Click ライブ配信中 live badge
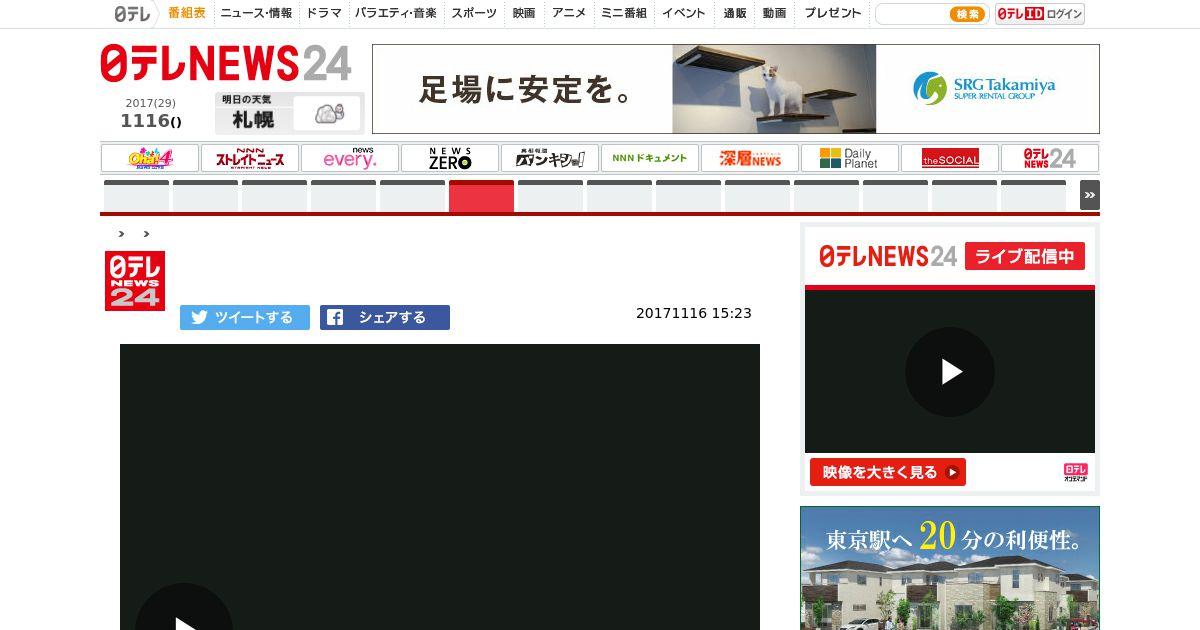This screenshot has height=630, width=1200. [x=1025, y=256]
